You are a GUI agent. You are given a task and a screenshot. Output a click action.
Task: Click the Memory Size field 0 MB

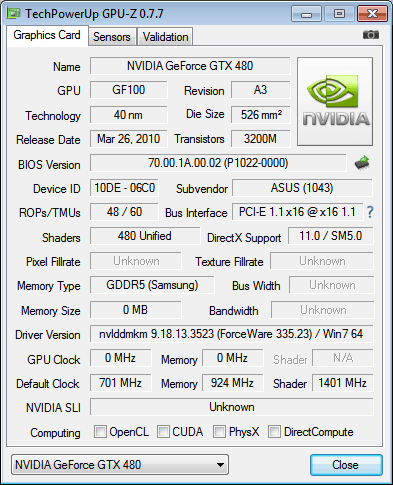tap(136, 310)
